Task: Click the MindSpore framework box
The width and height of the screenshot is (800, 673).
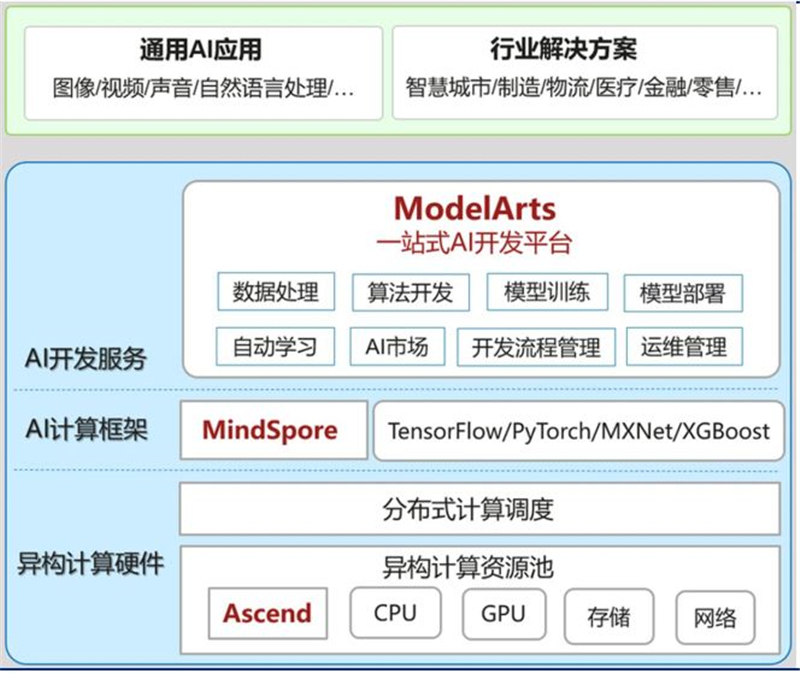Action: [x=273, y=431]
